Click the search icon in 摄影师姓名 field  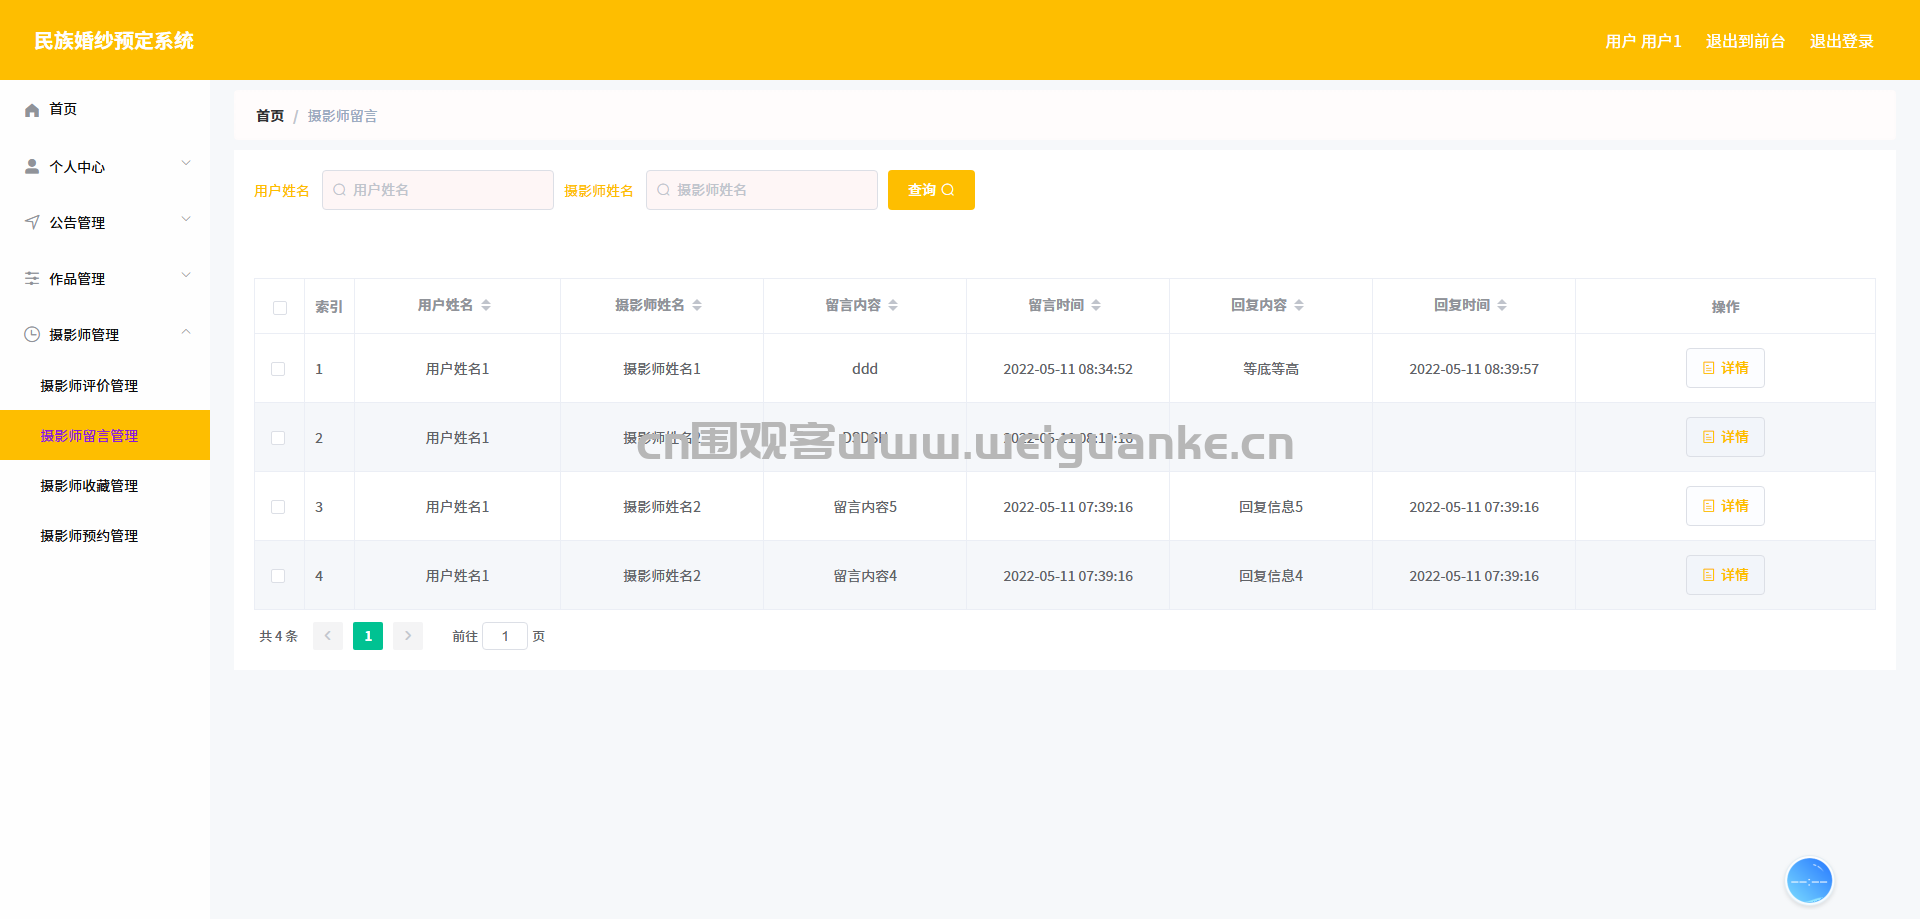[x=663, y=190]
